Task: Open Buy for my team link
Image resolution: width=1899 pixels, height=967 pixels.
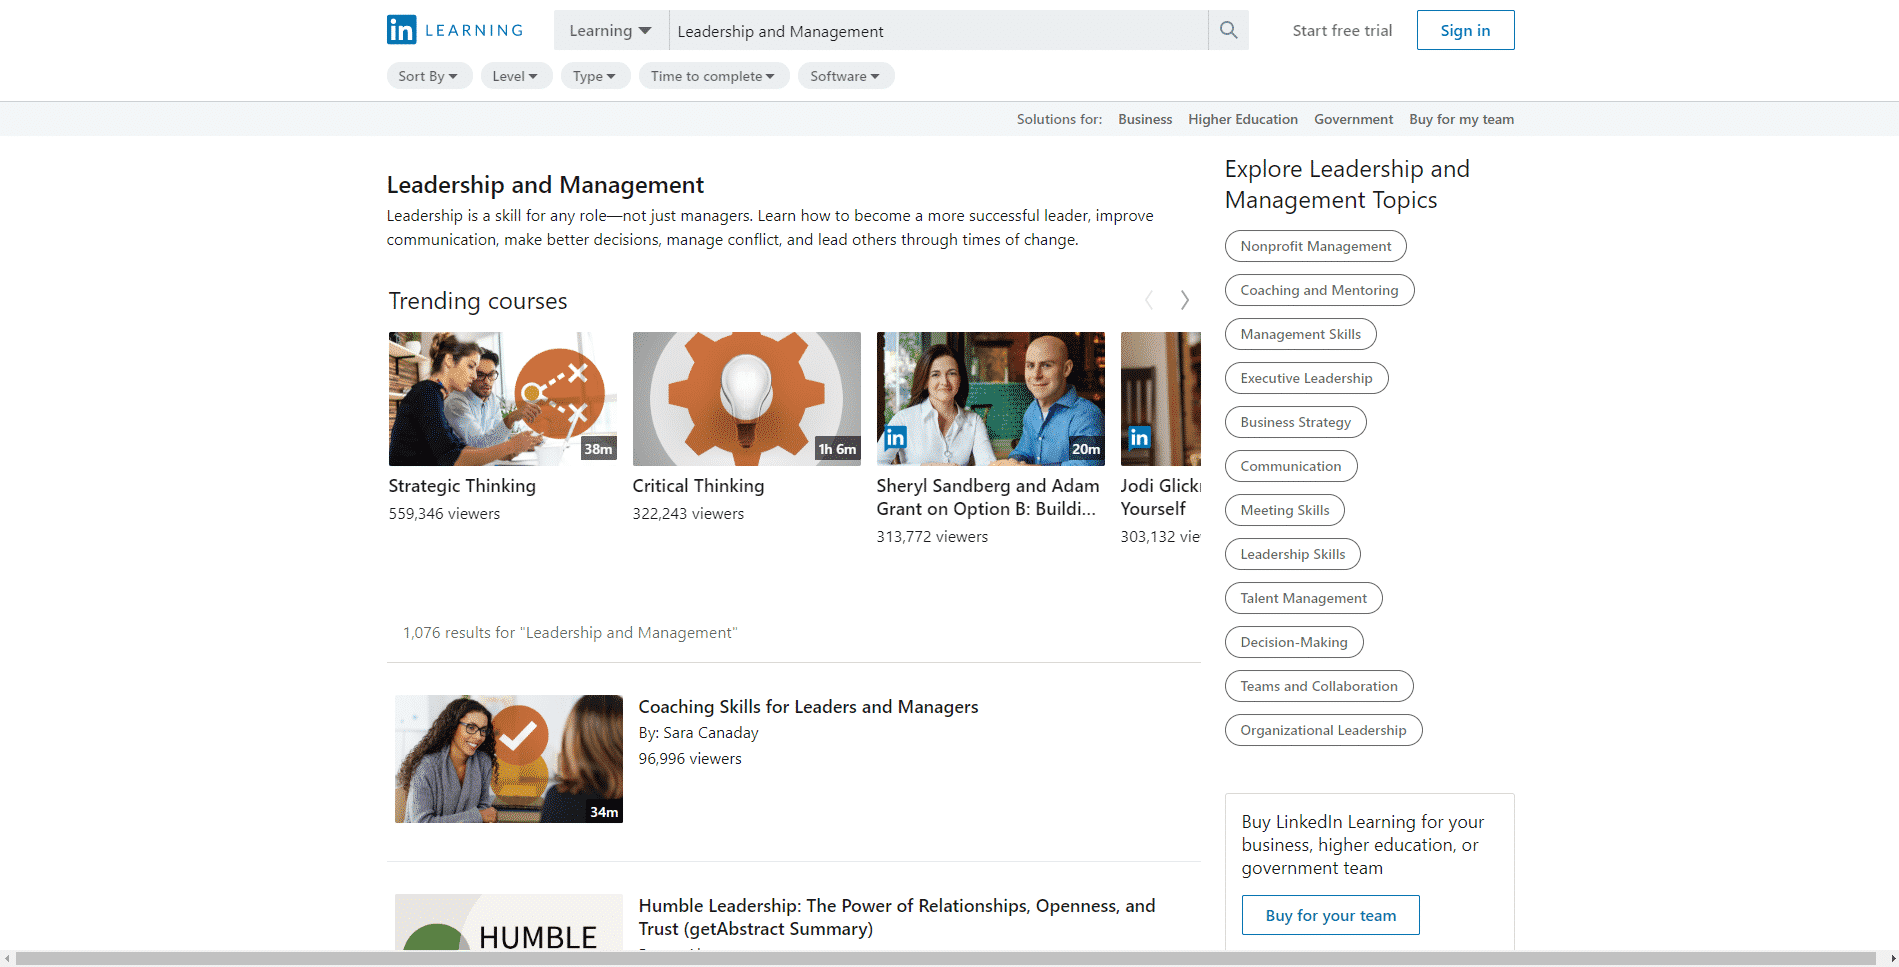Action: click(1461, 119)
